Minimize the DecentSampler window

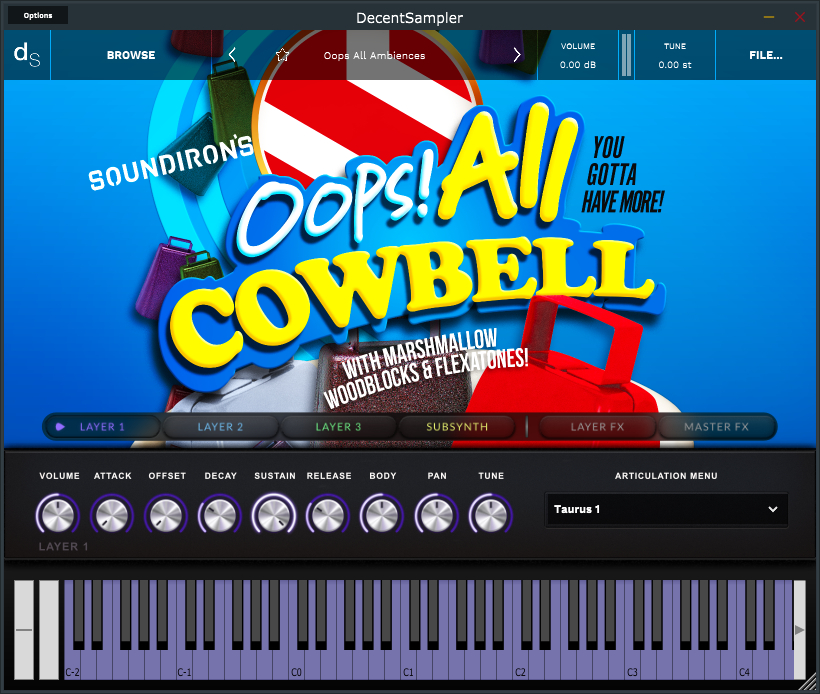(x=769, y=17)
